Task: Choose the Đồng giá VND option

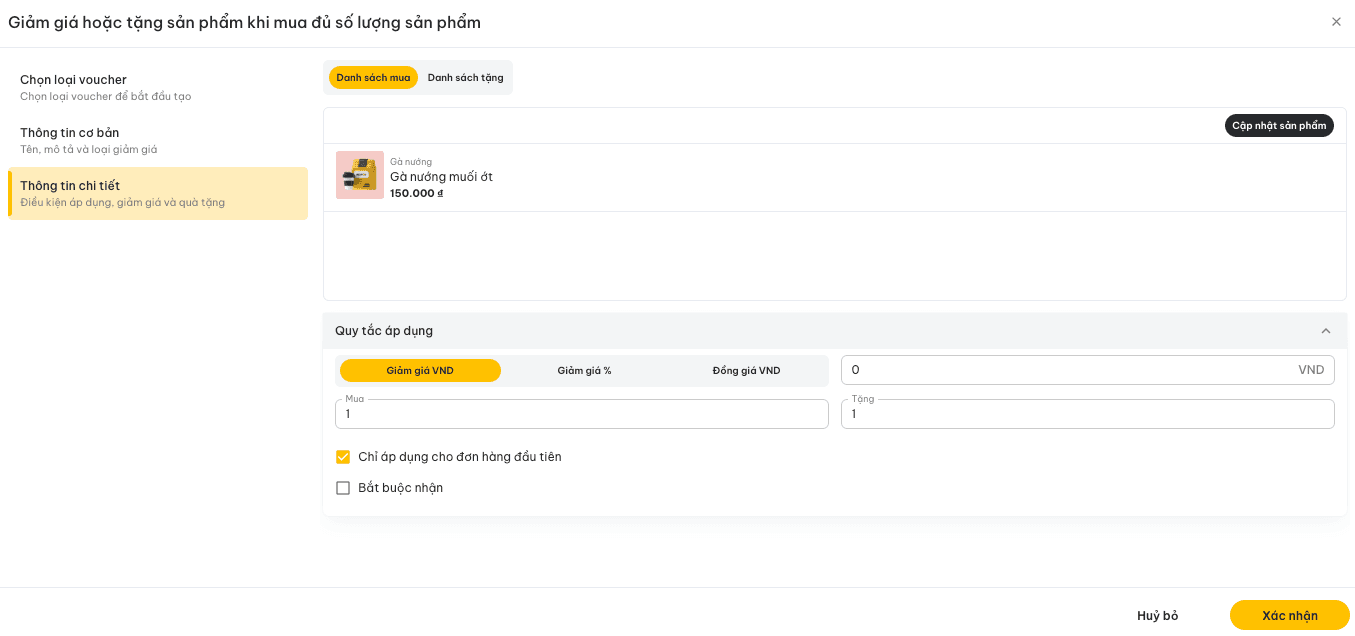Action: [x=746, y=371]
